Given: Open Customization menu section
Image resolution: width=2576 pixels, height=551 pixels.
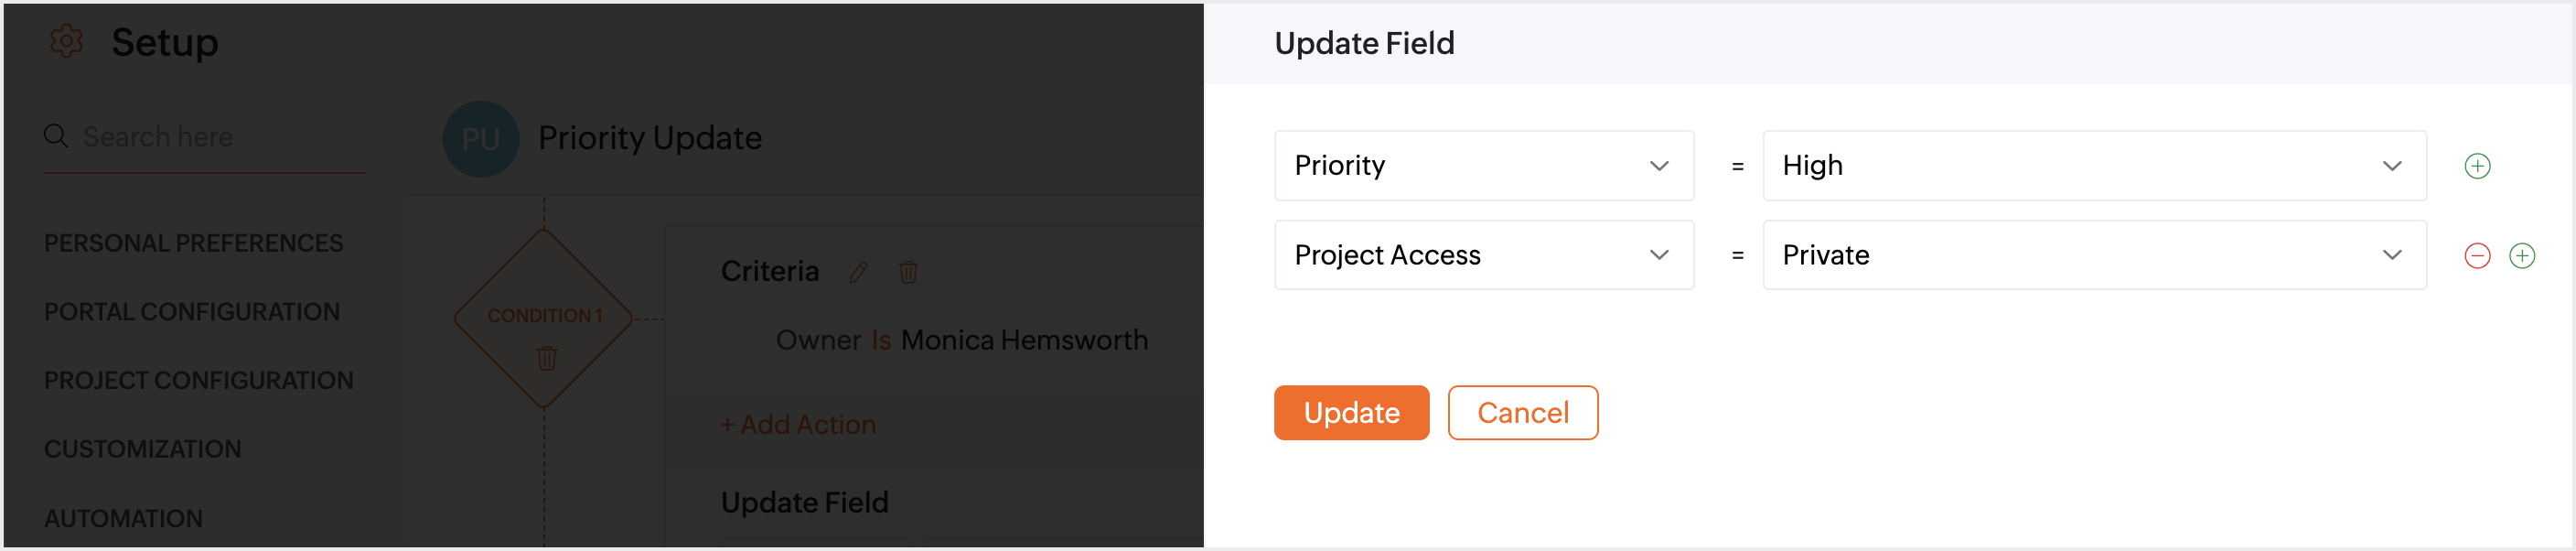Looking at the screenshot, I should pos(143,450).
